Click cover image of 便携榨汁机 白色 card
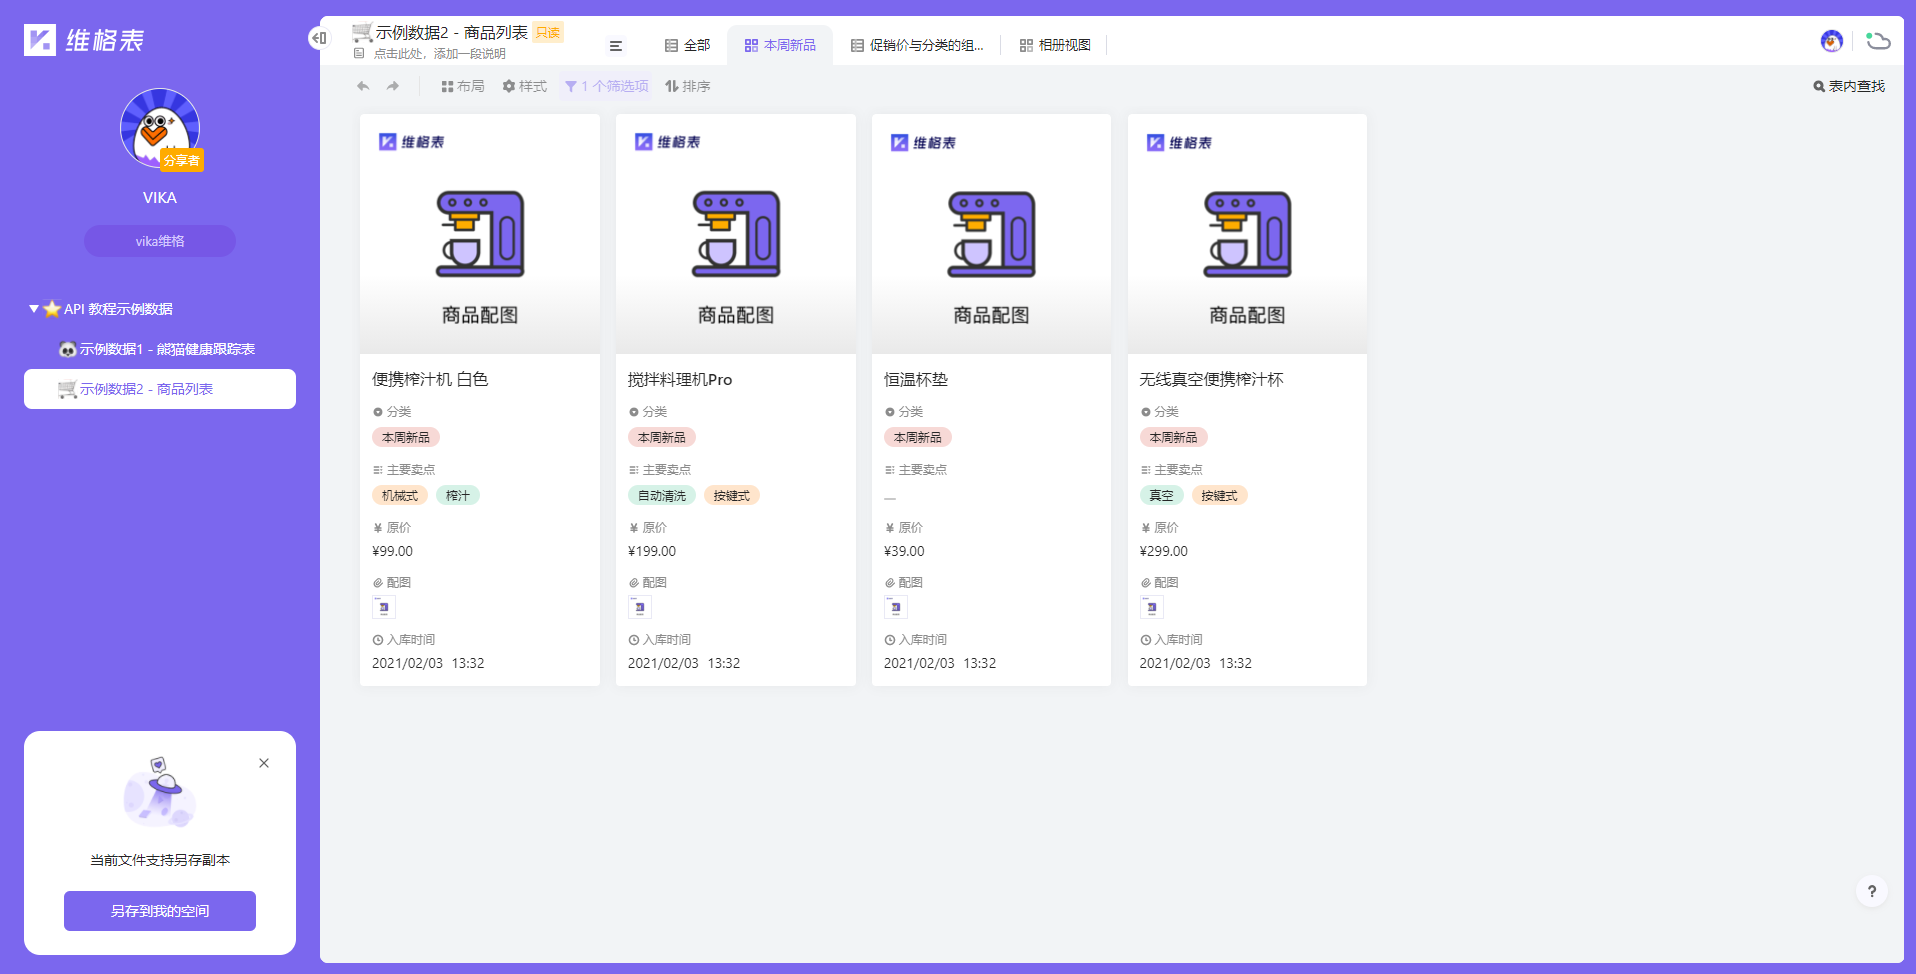The height and width of the screenshot is (974, 1916). coord(480,234)
